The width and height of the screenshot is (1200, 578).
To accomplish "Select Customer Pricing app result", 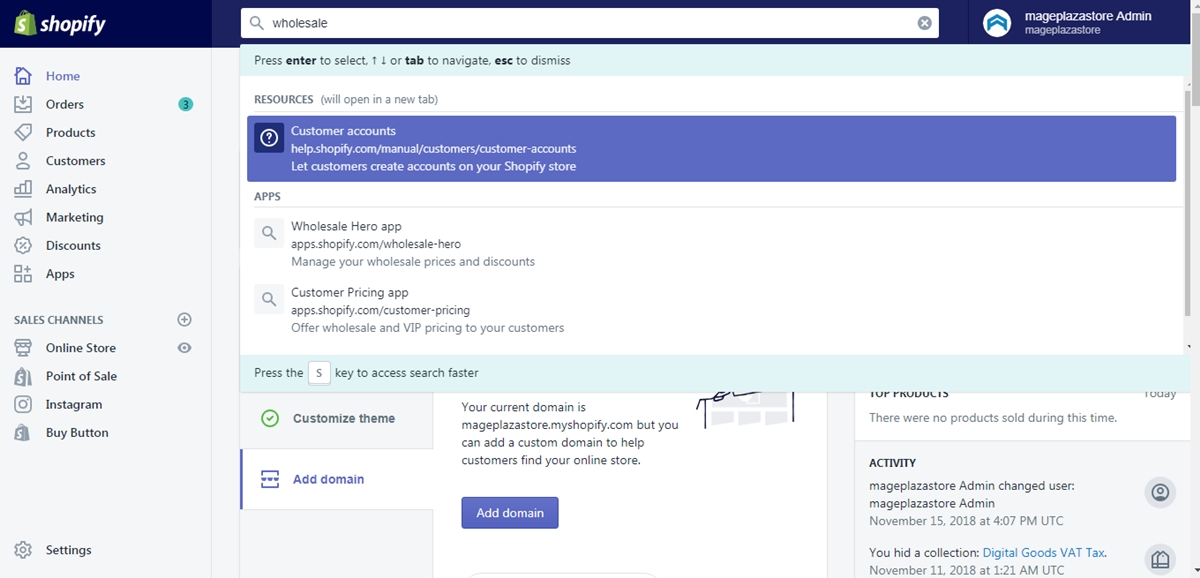I will (711, 310).
